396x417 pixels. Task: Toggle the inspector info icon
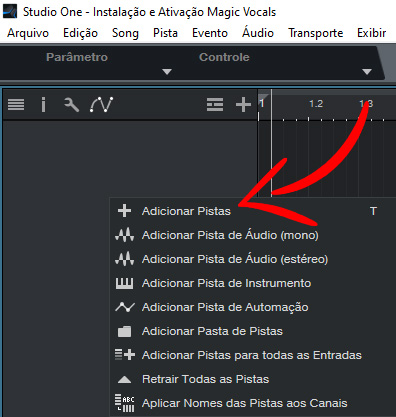[43, 105]
